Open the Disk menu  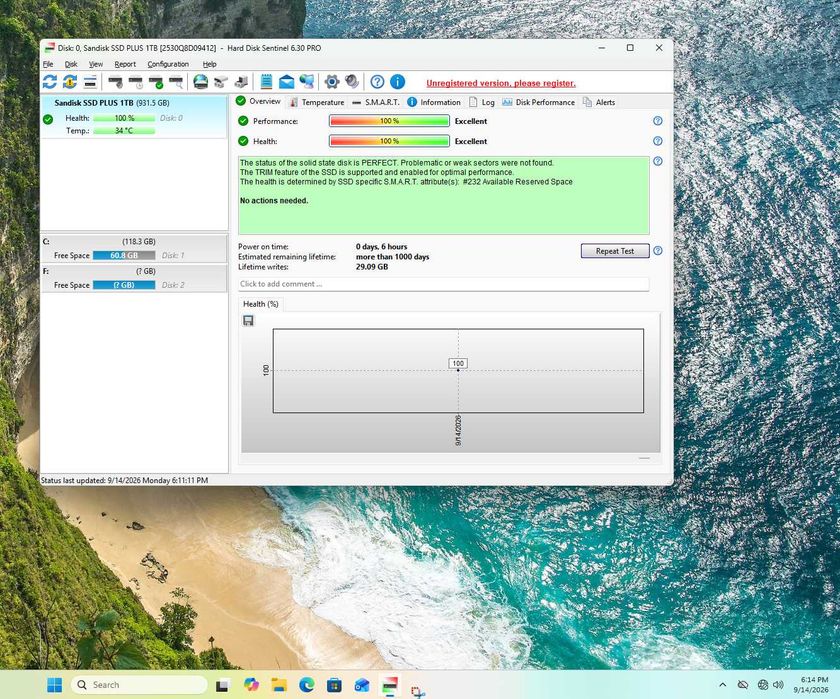click(71, 64)
